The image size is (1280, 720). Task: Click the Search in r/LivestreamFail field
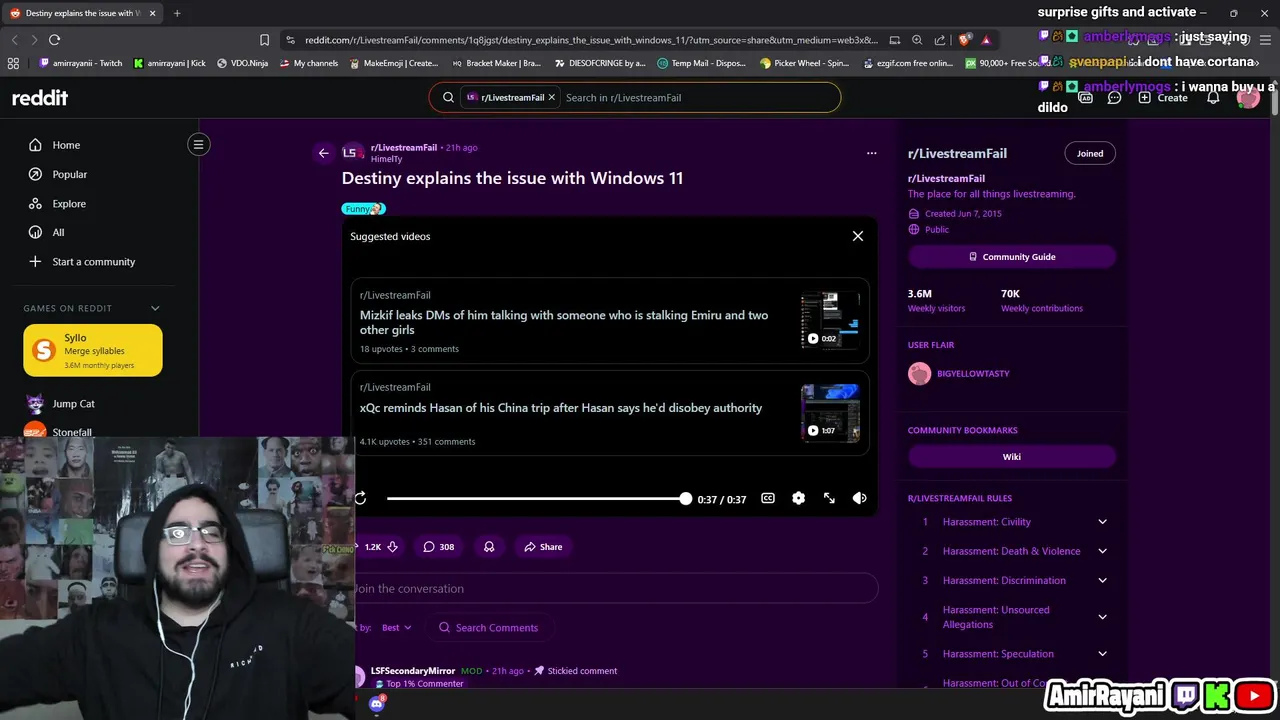(698, 98)
